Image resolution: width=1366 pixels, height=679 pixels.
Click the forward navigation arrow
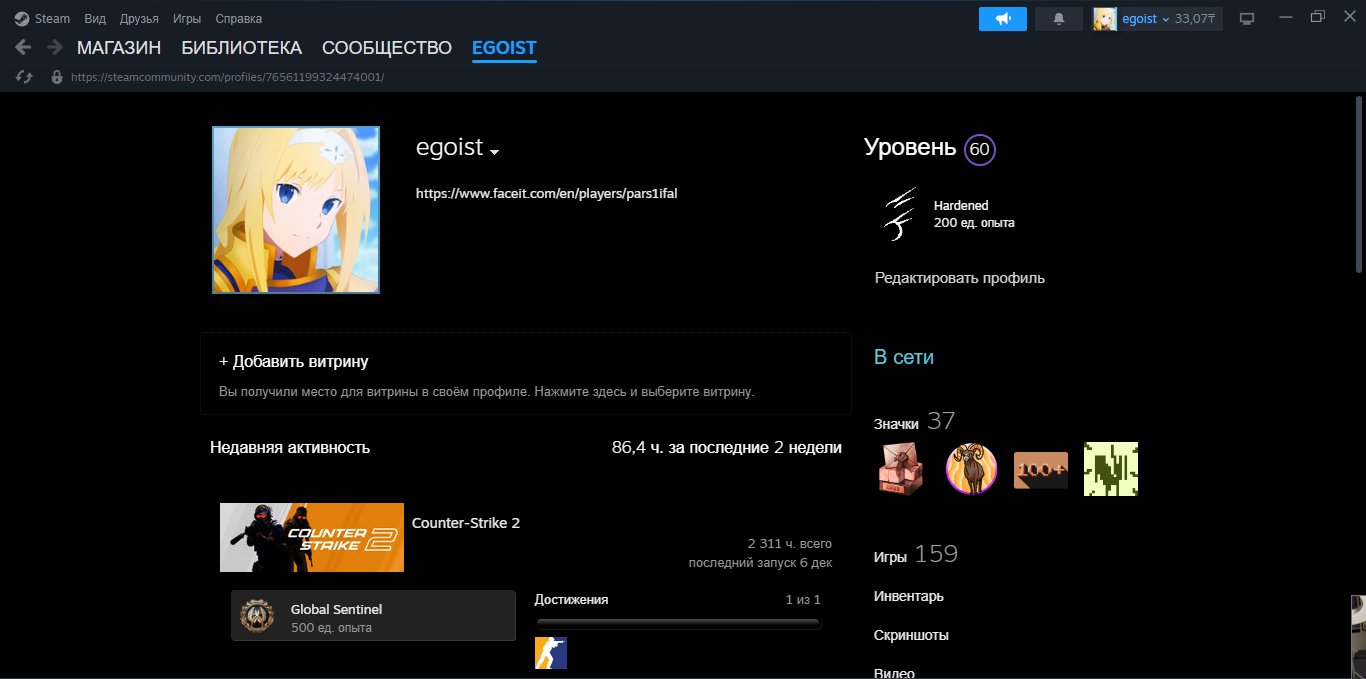point(54,47)
